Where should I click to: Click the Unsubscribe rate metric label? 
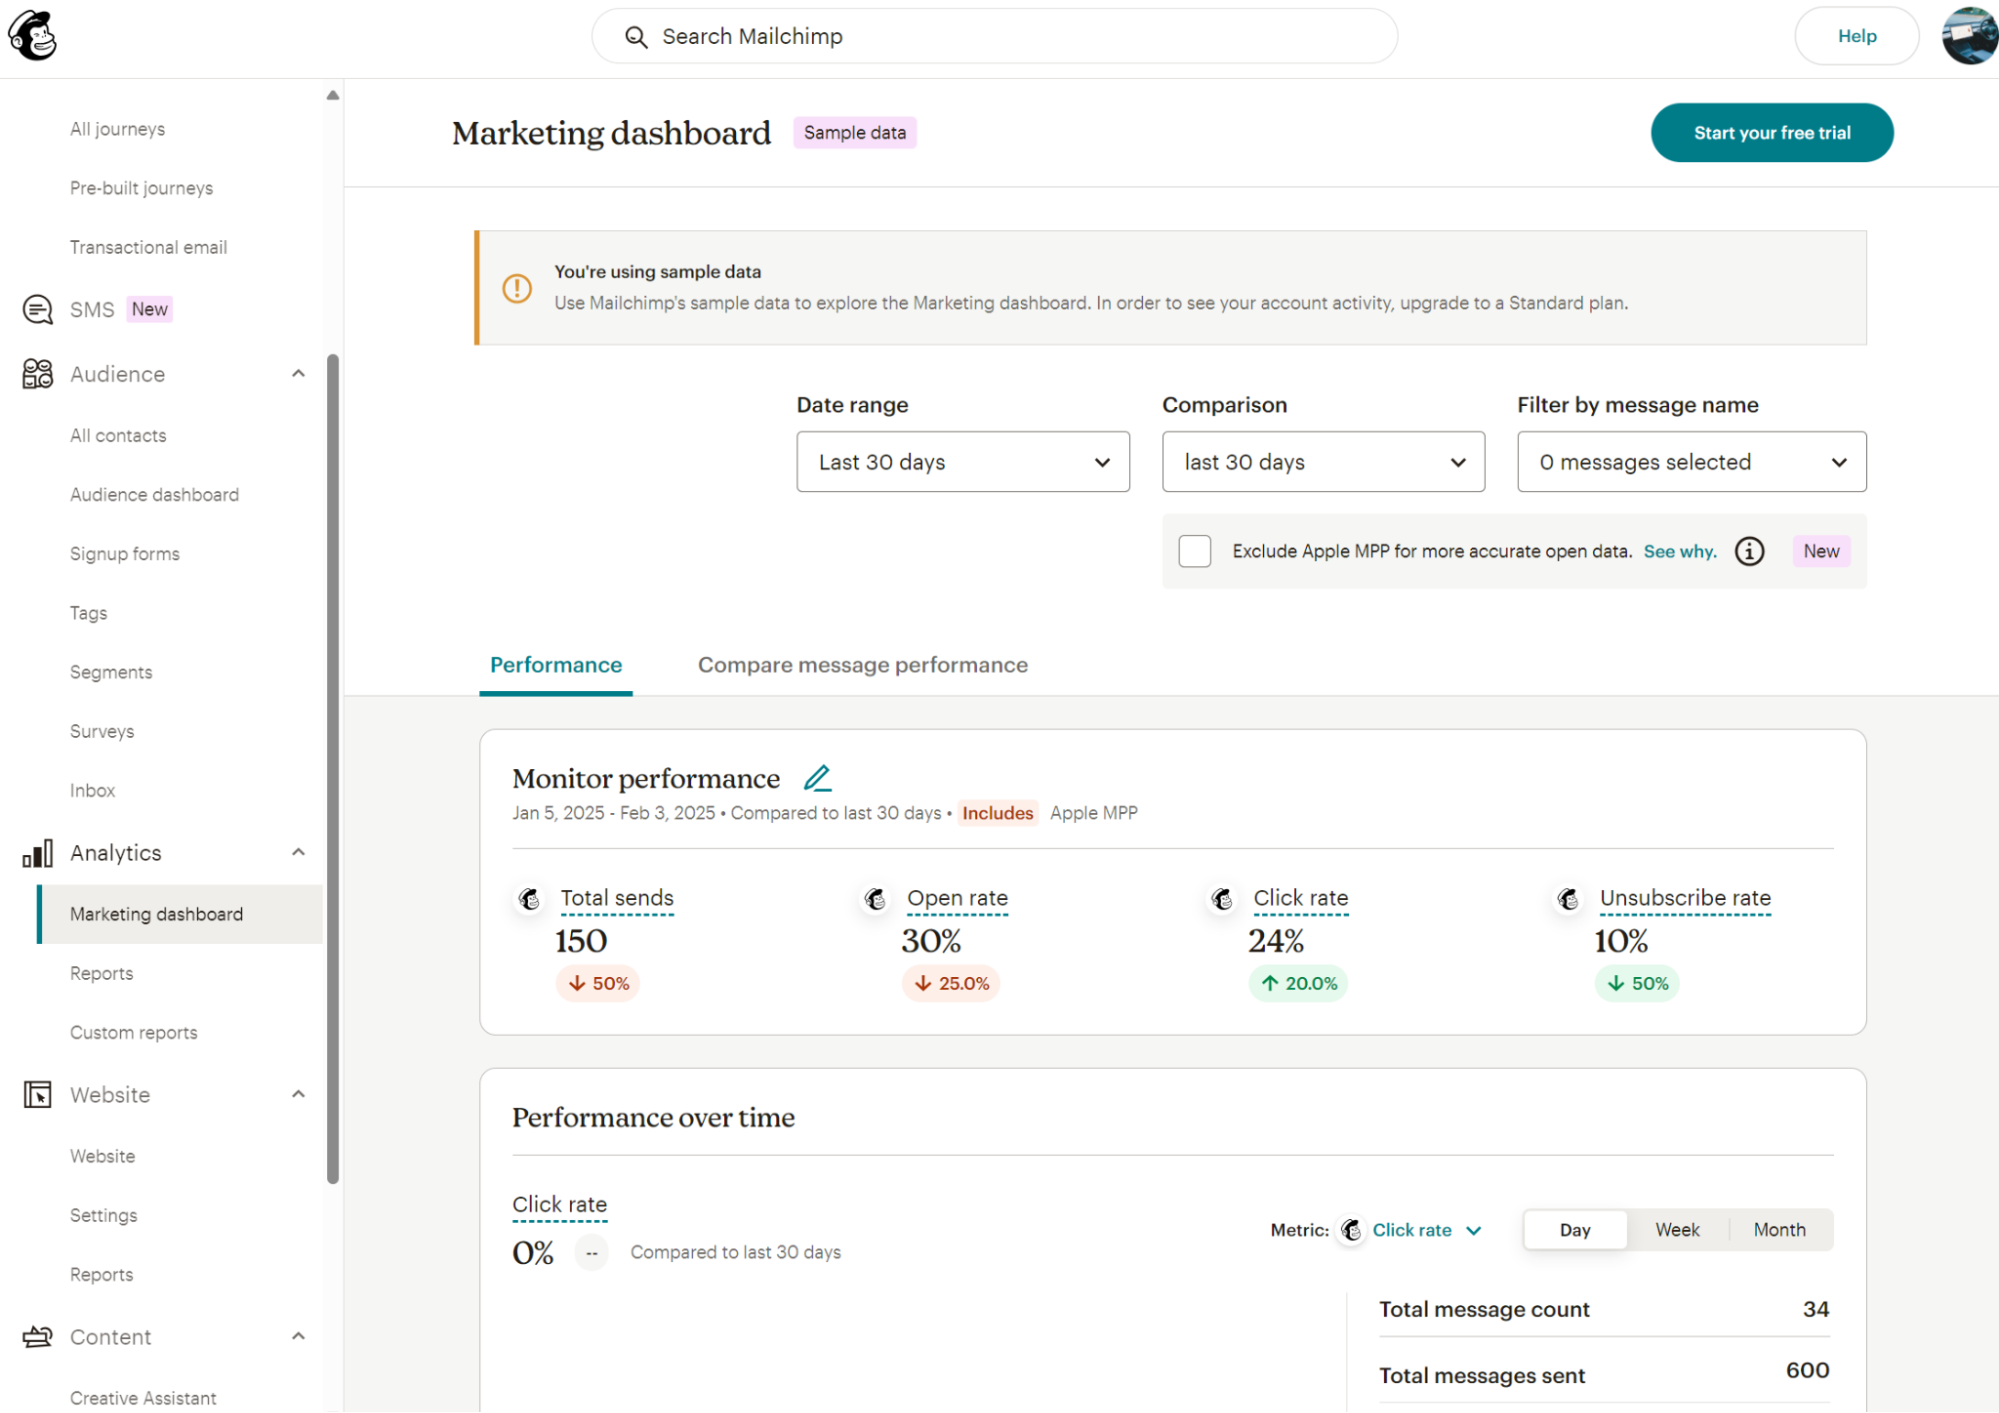click(x=1685, y=898)
